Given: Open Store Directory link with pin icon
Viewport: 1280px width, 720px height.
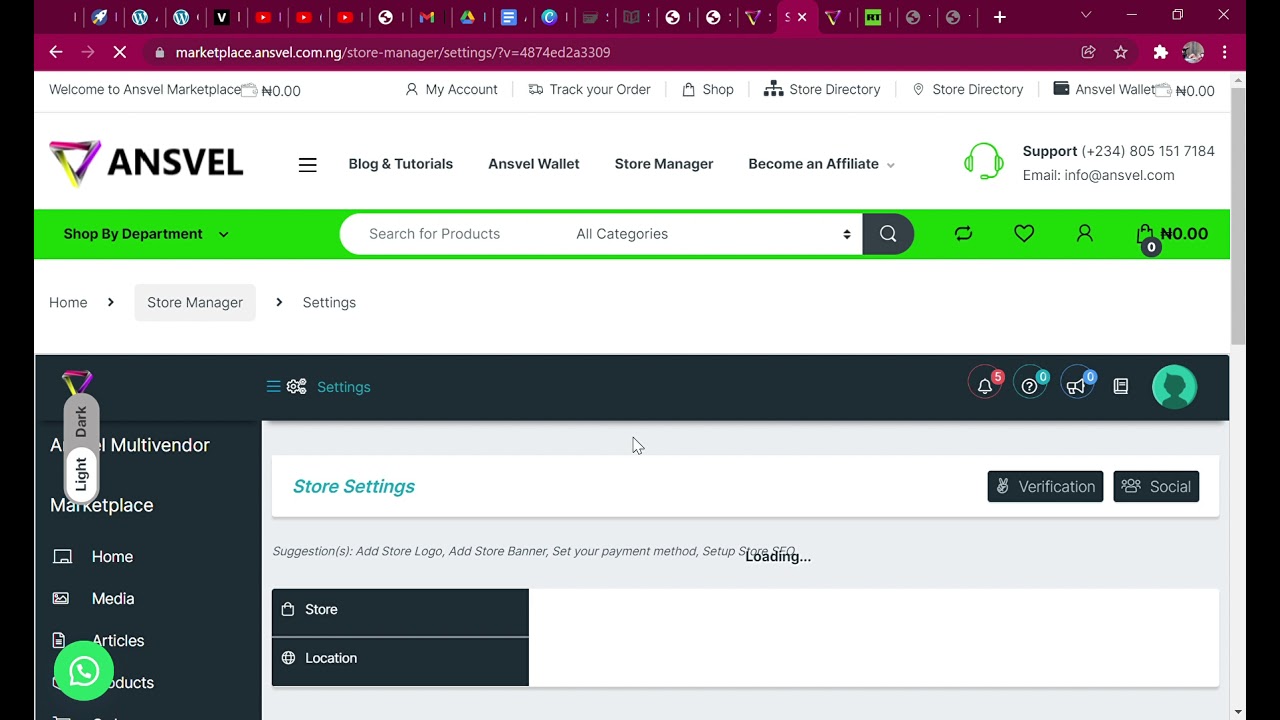Looking at the screenshot, I should click(x=968, y=90).
